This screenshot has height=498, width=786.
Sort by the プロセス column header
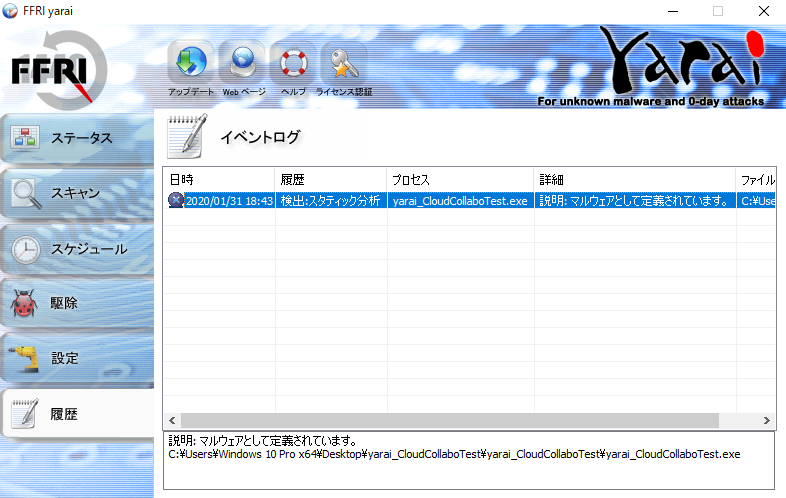[460, 180]
